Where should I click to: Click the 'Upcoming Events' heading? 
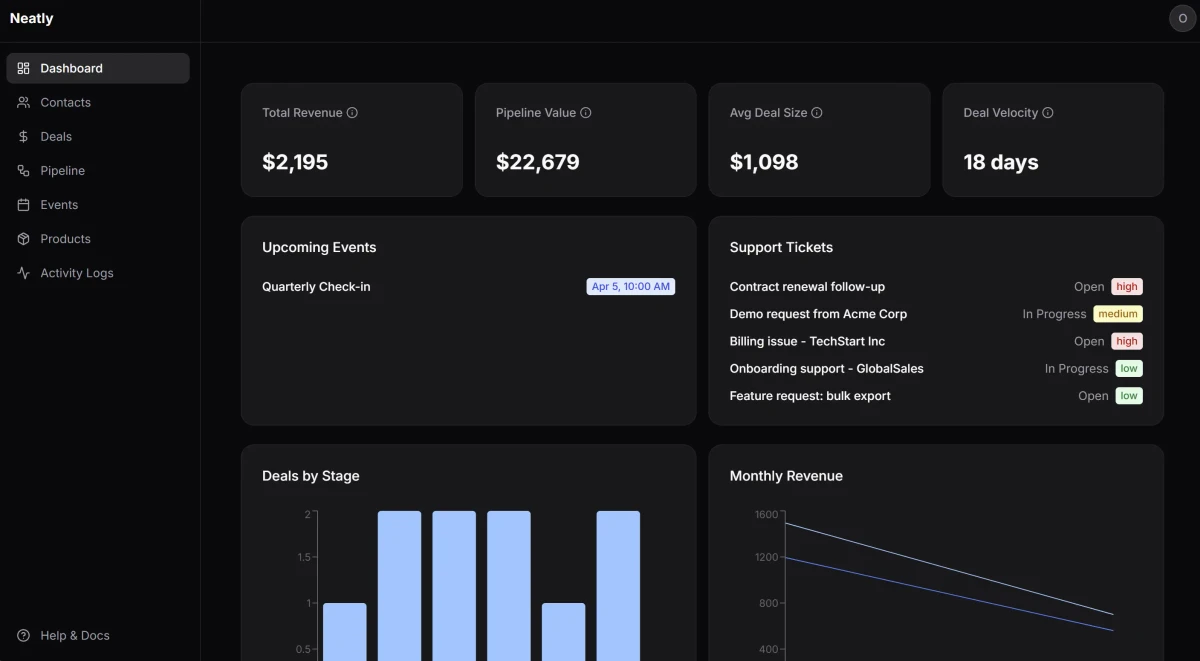[x=319, y=247]
